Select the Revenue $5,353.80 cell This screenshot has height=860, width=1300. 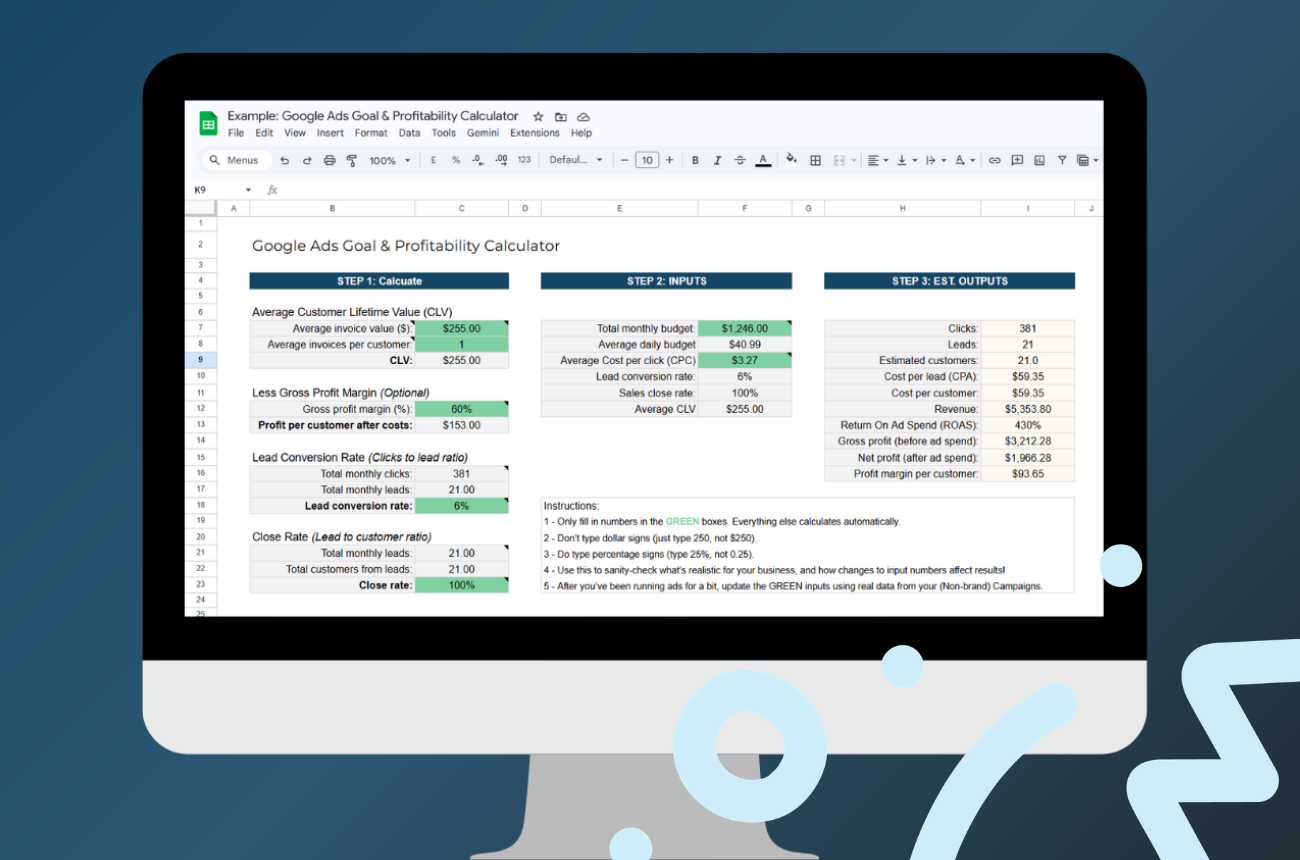pyautogui.click(x=1027, y=409)
